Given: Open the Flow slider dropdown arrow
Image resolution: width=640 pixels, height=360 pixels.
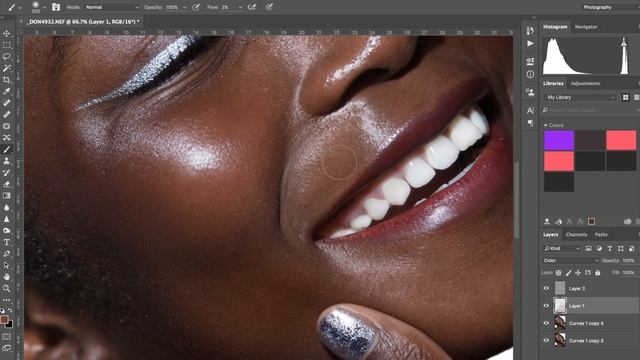Looking at the screenshot, I should point(240,7).
